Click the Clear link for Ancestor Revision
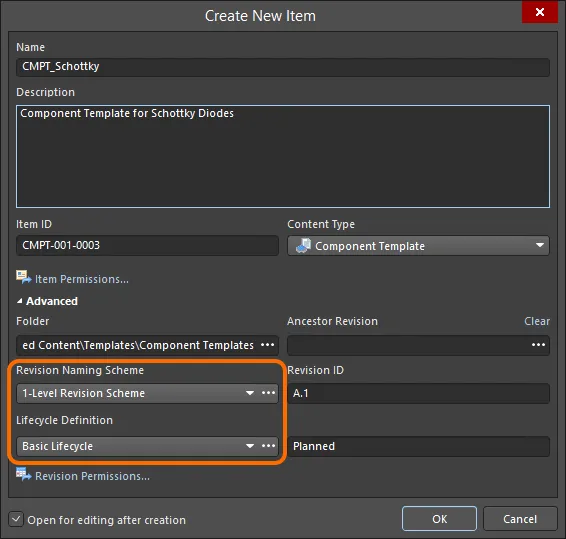 pyautogui.click(x=537, y=321)
